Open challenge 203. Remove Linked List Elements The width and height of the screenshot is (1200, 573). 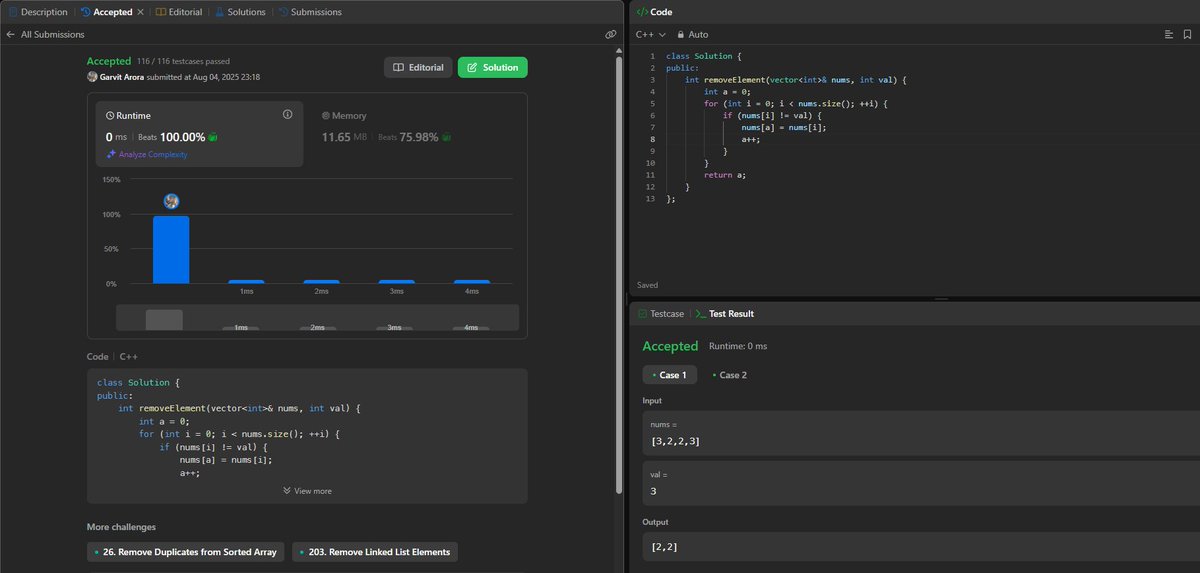pyautogui.click(x=375, y=552)
